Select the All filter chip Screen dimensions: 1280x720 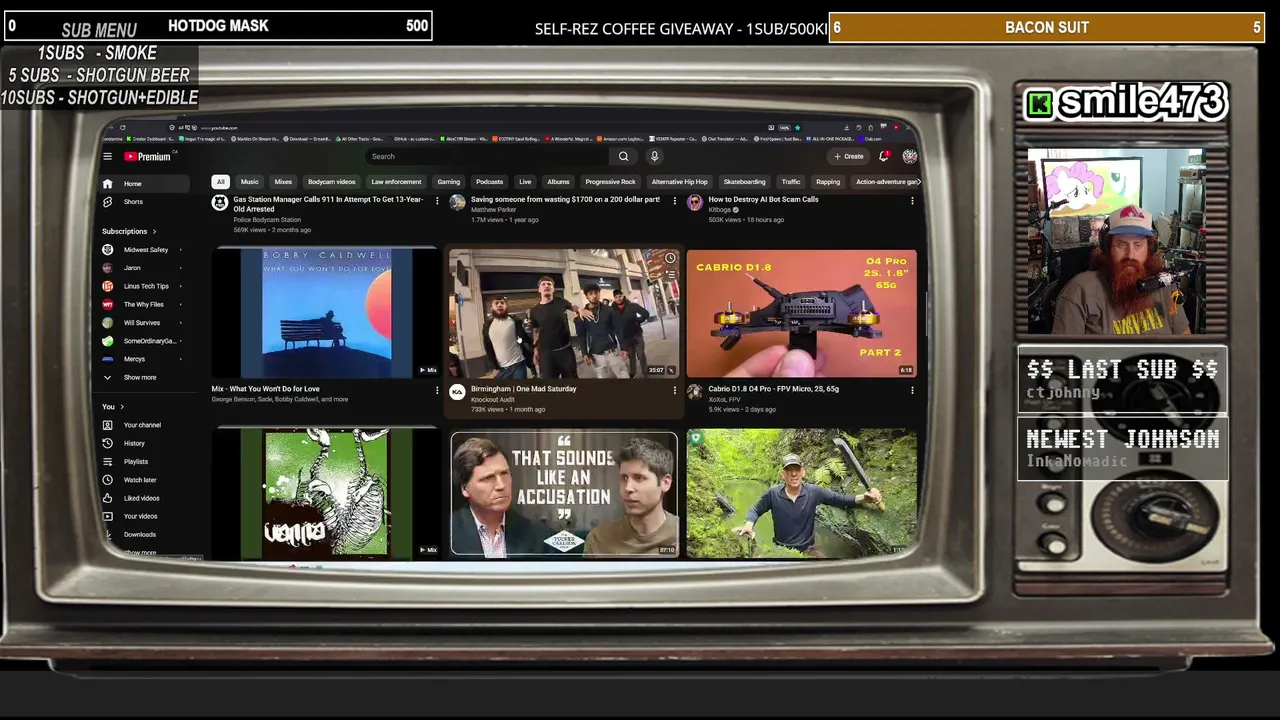[220, 182]
